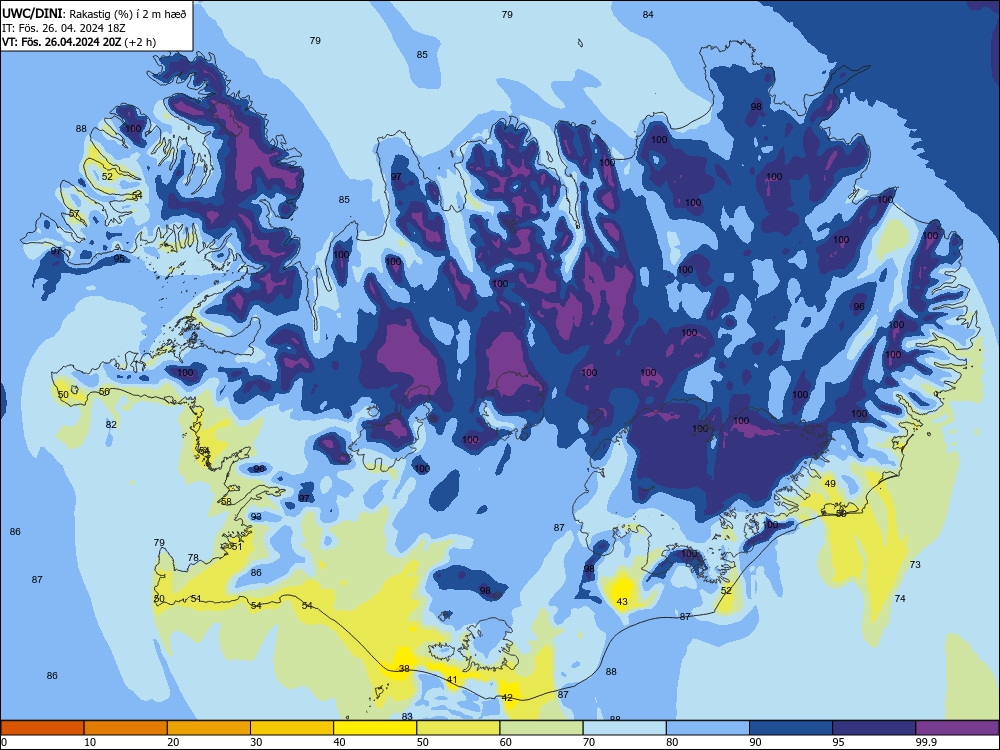Click the legend label '99.9'
The image size is (1000, 750).
click(925, 742)
